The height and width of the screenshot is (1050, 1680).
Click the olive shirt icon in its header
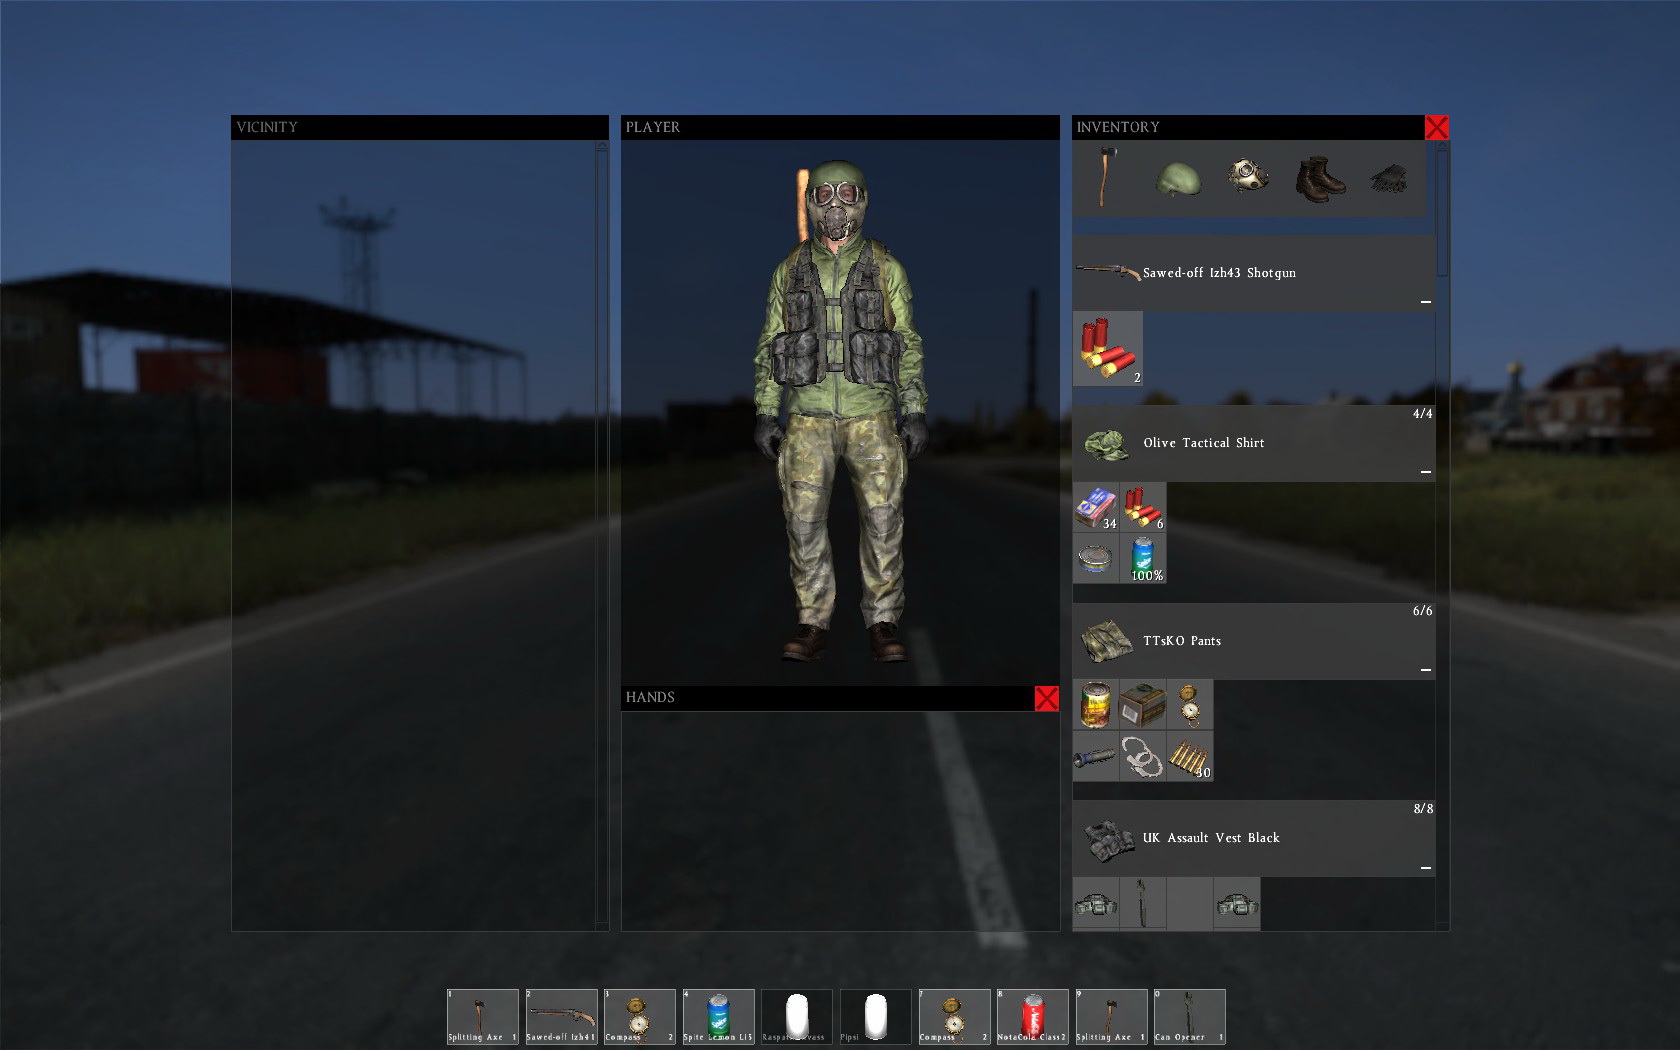coord(1106,444)
